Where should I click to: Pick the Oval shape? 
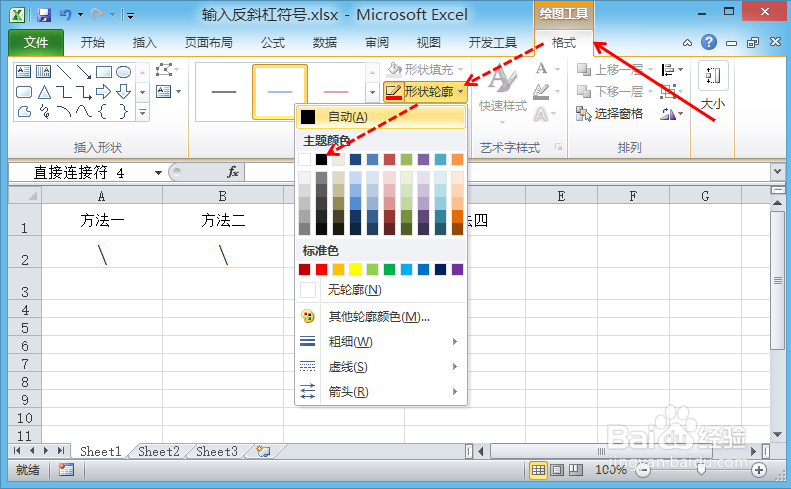124,72
